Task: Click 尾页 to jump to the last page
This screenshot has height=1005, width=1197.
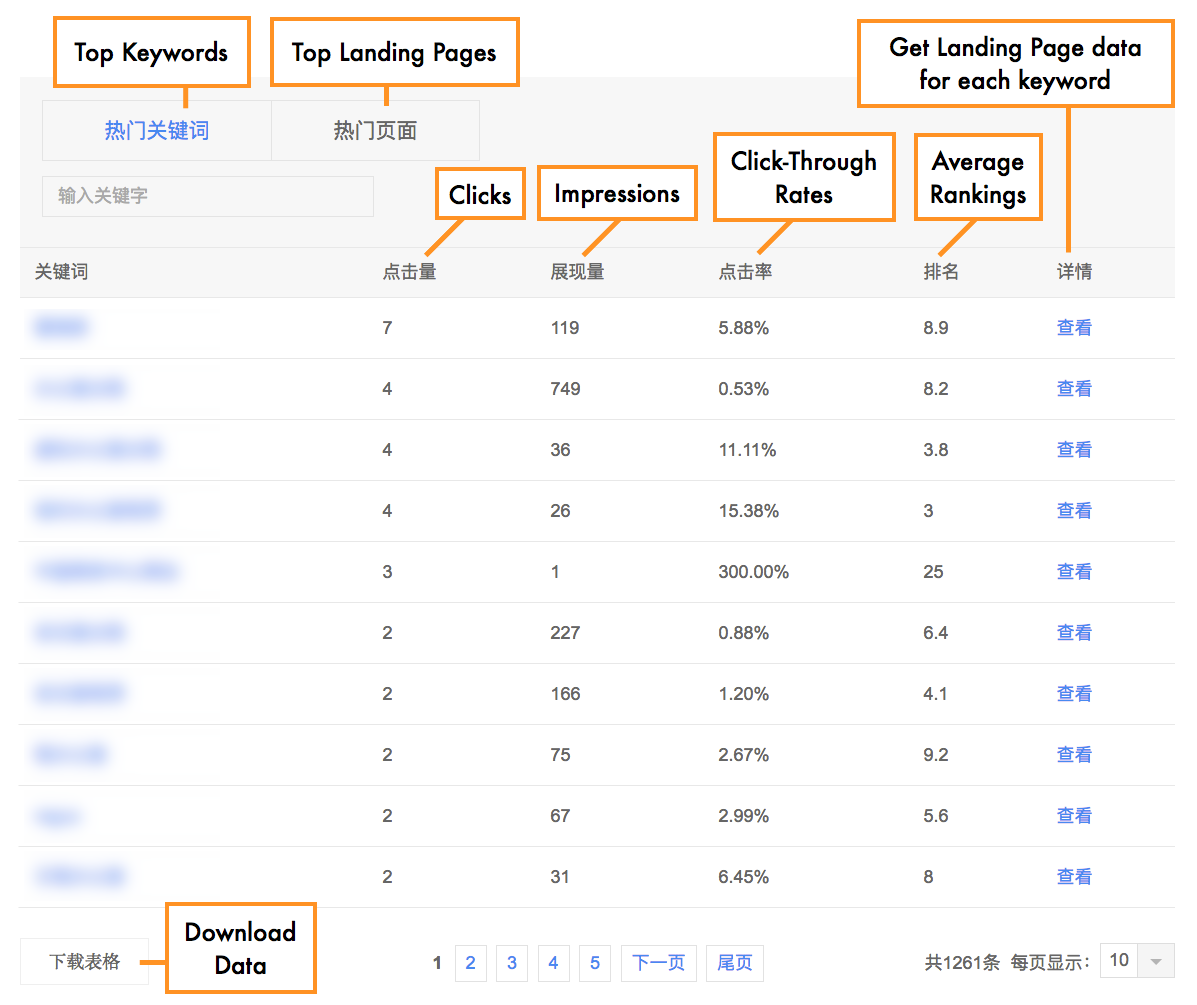Action: (734, 963)
